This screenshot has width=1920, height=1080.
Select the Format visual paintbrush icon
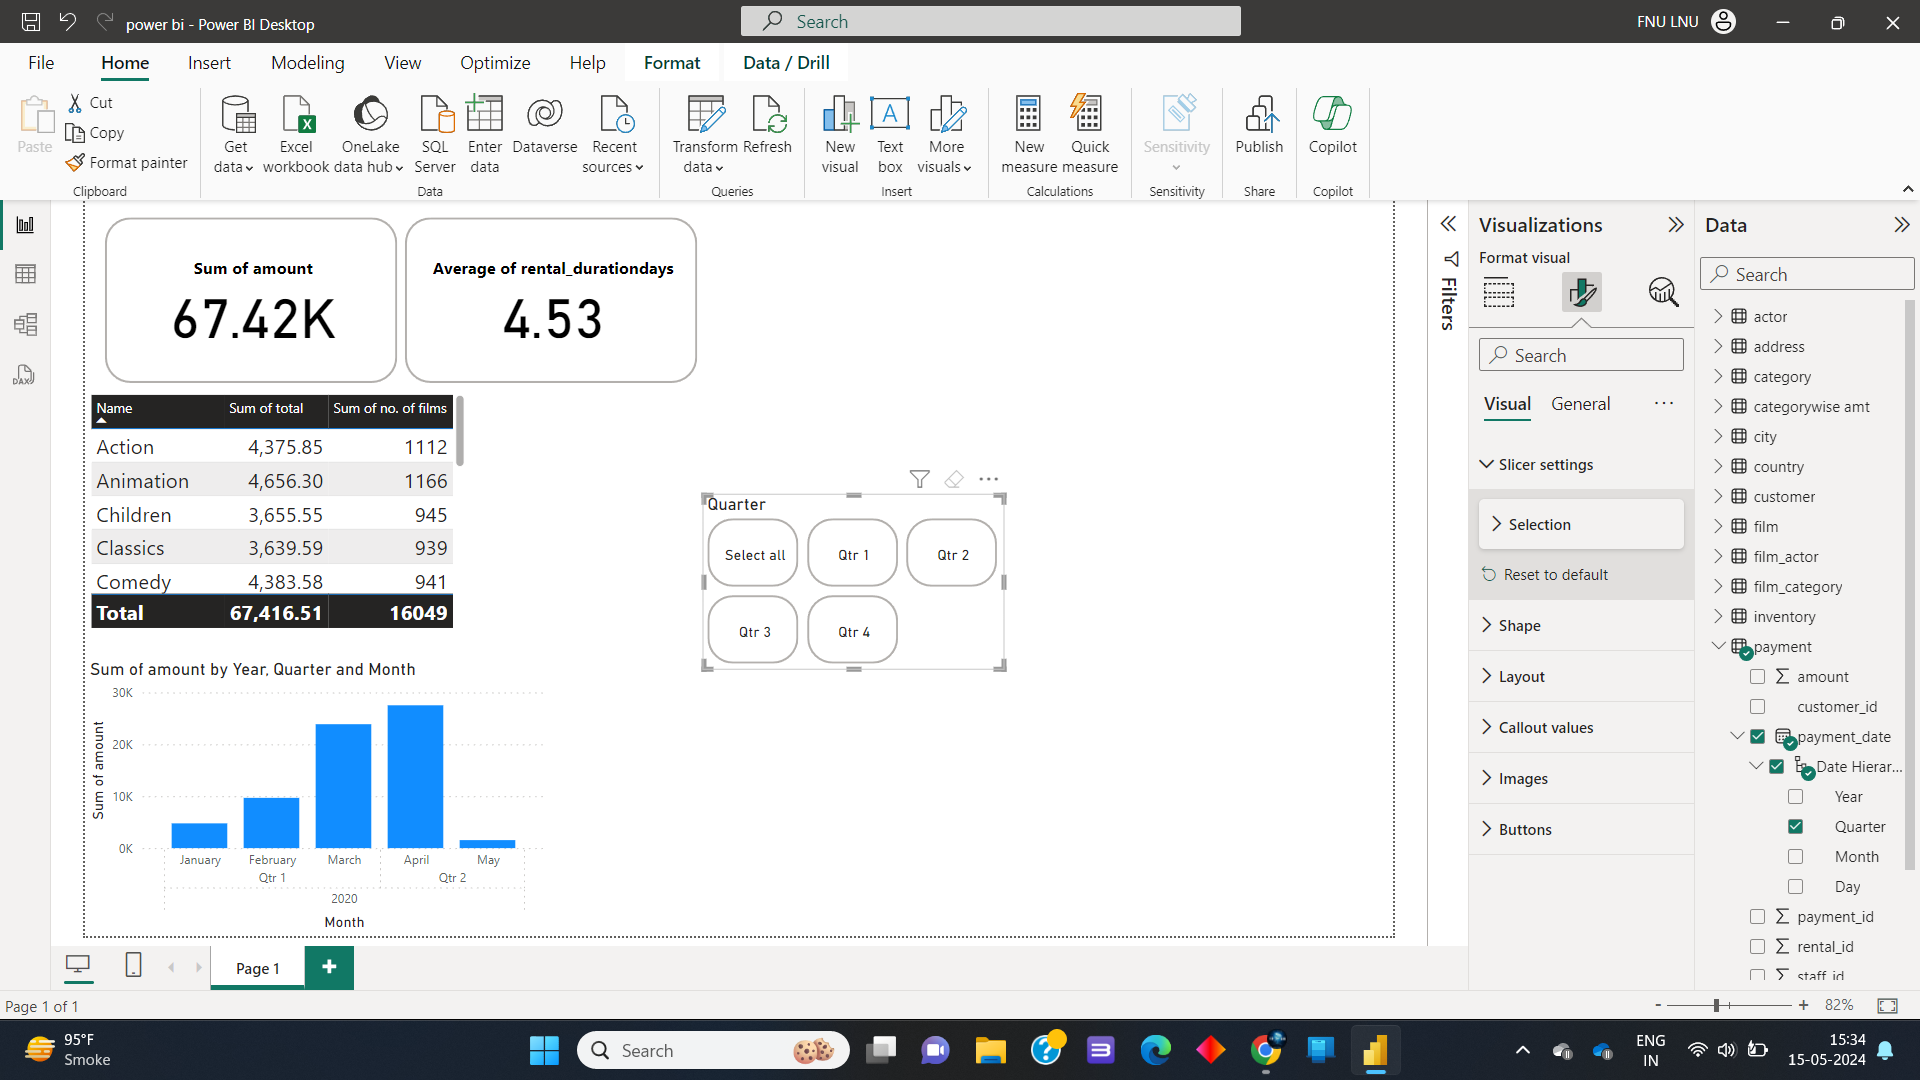1582,292
